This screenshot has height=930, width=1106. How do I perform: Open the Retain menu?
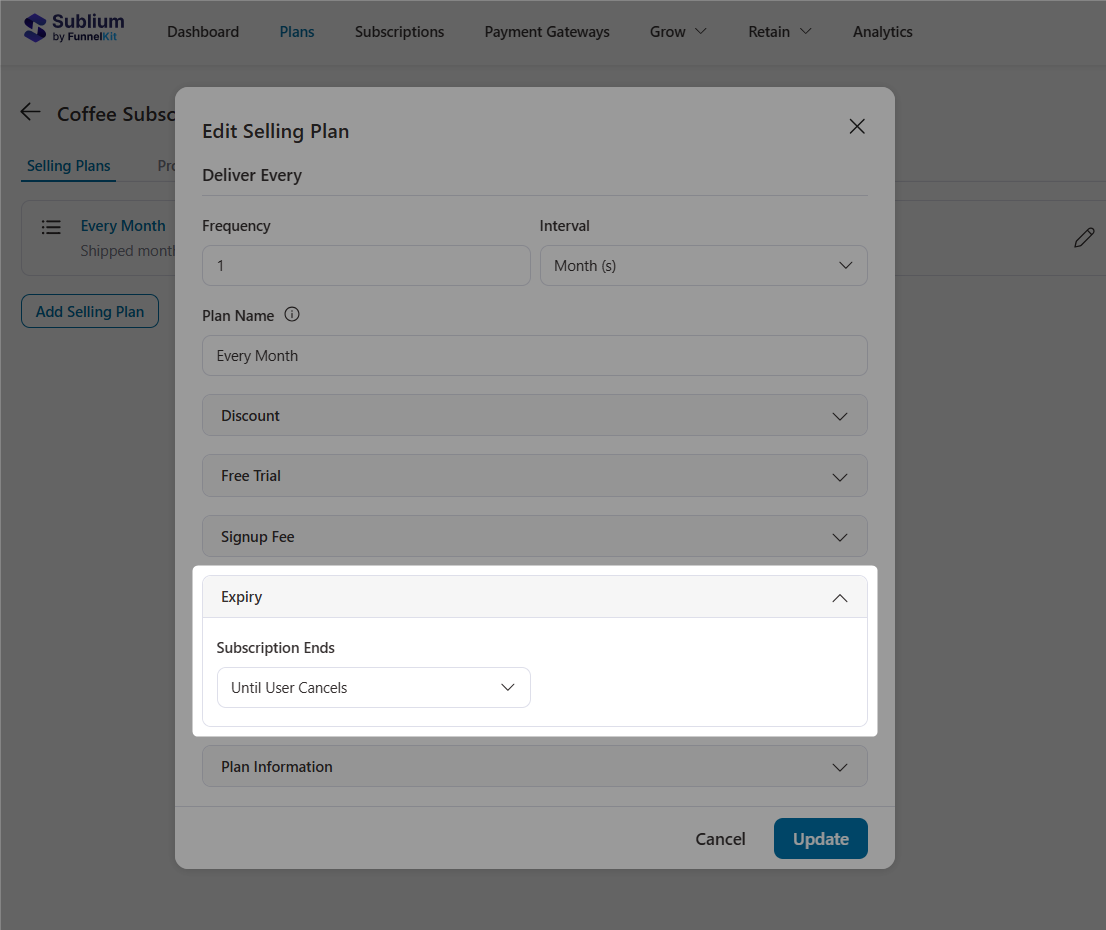click(779, 31)
